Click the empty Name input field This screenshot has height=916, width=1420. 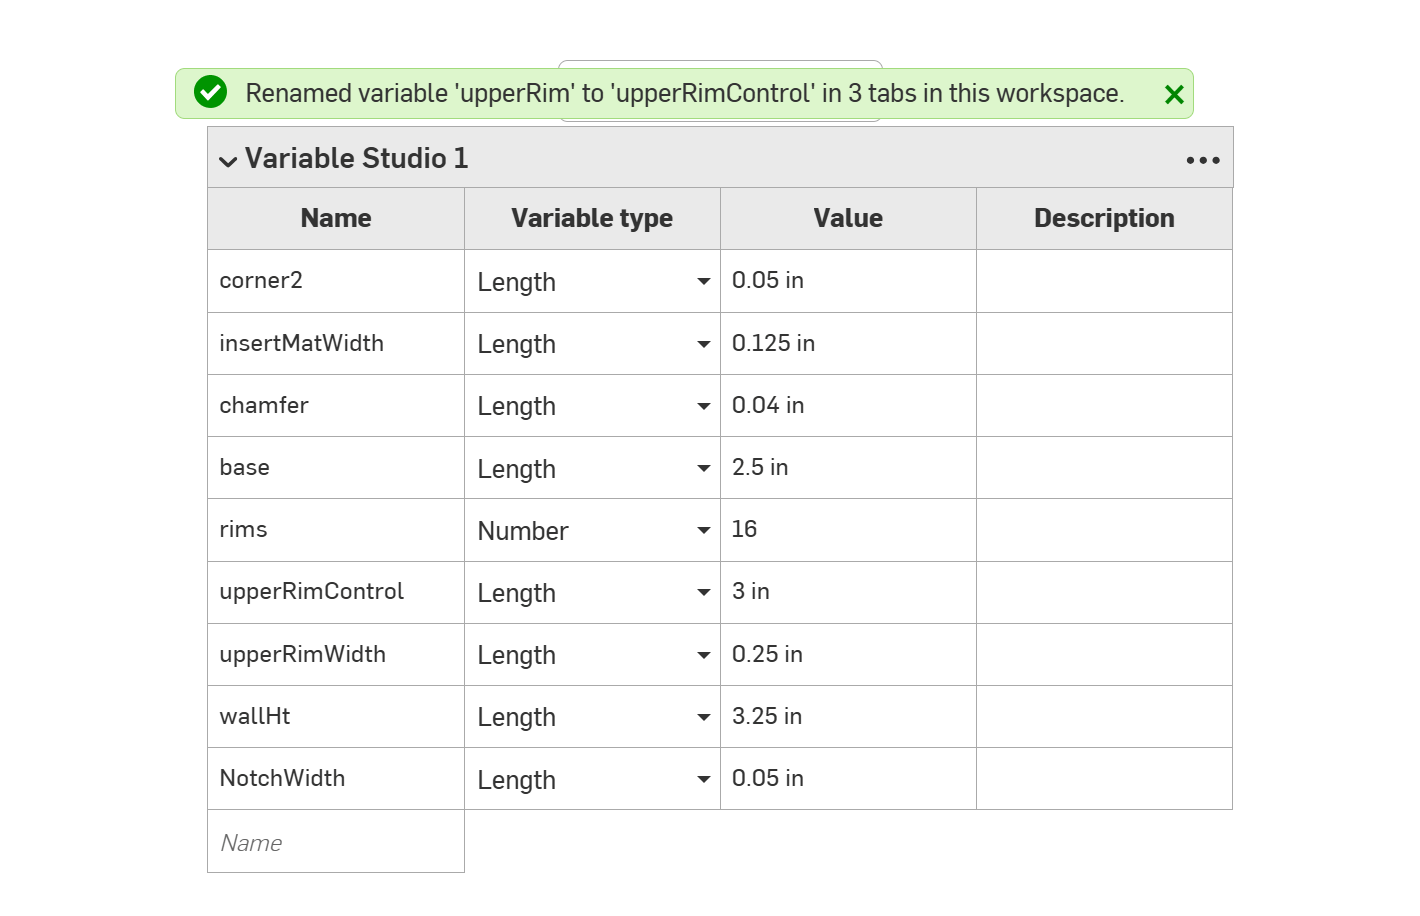[335, 841]
